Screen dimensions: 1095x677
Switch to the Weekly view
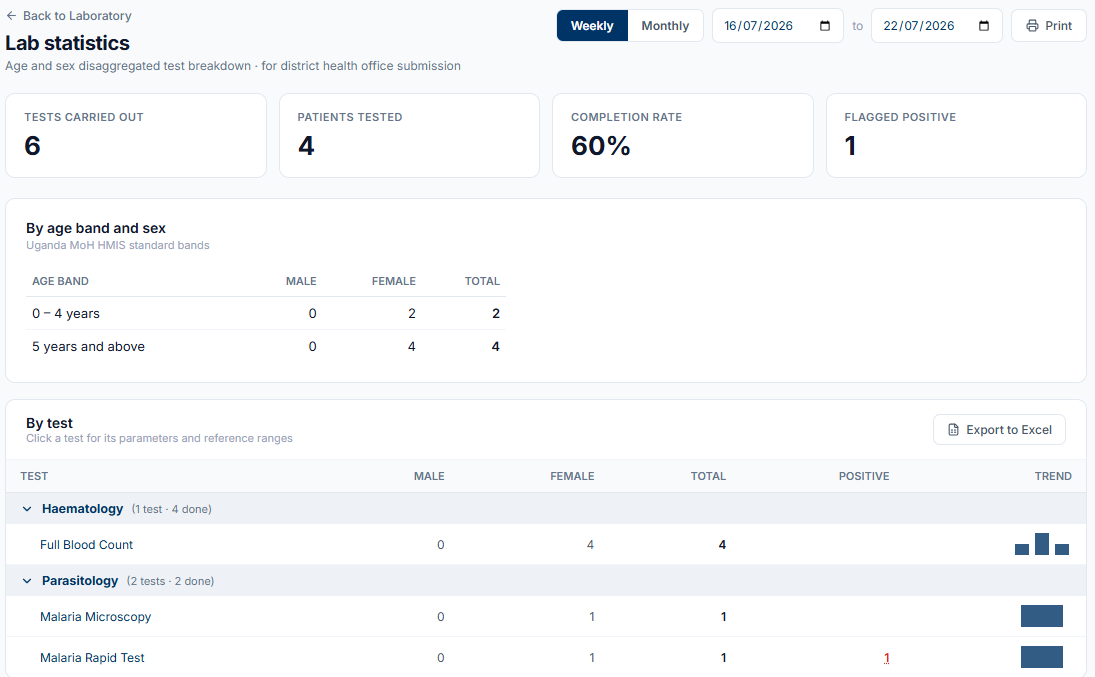[592, 26]
